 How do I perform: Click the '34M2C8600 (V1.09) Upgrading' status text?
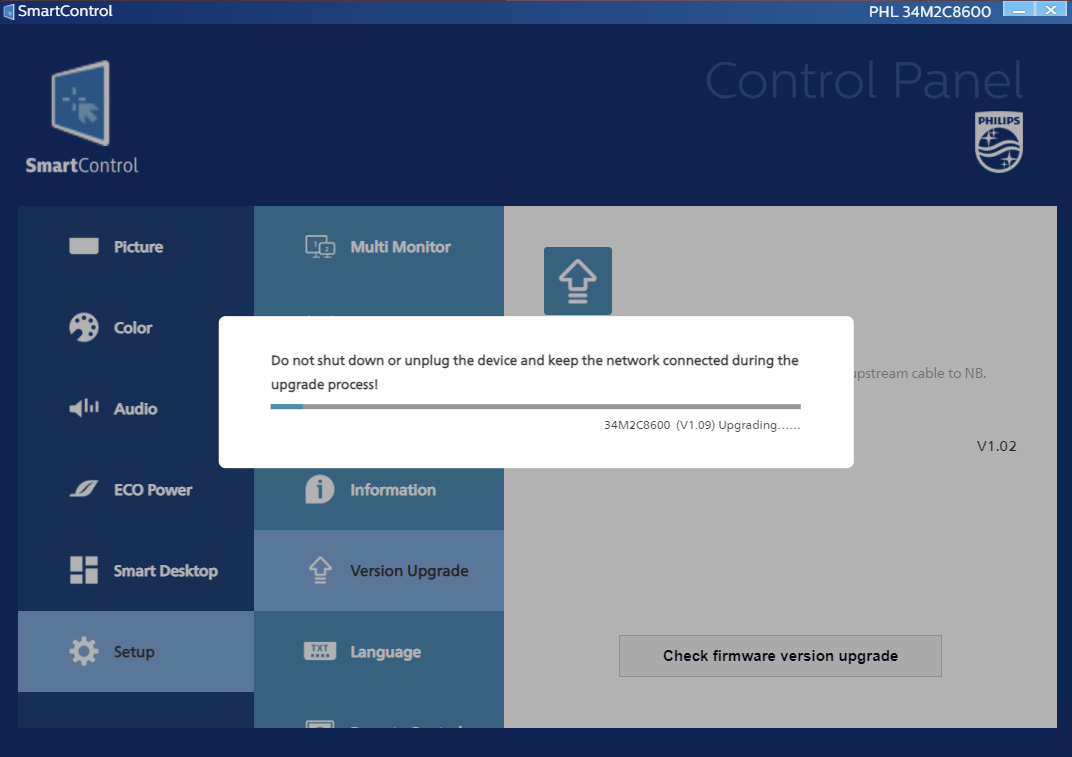[701, 425]
